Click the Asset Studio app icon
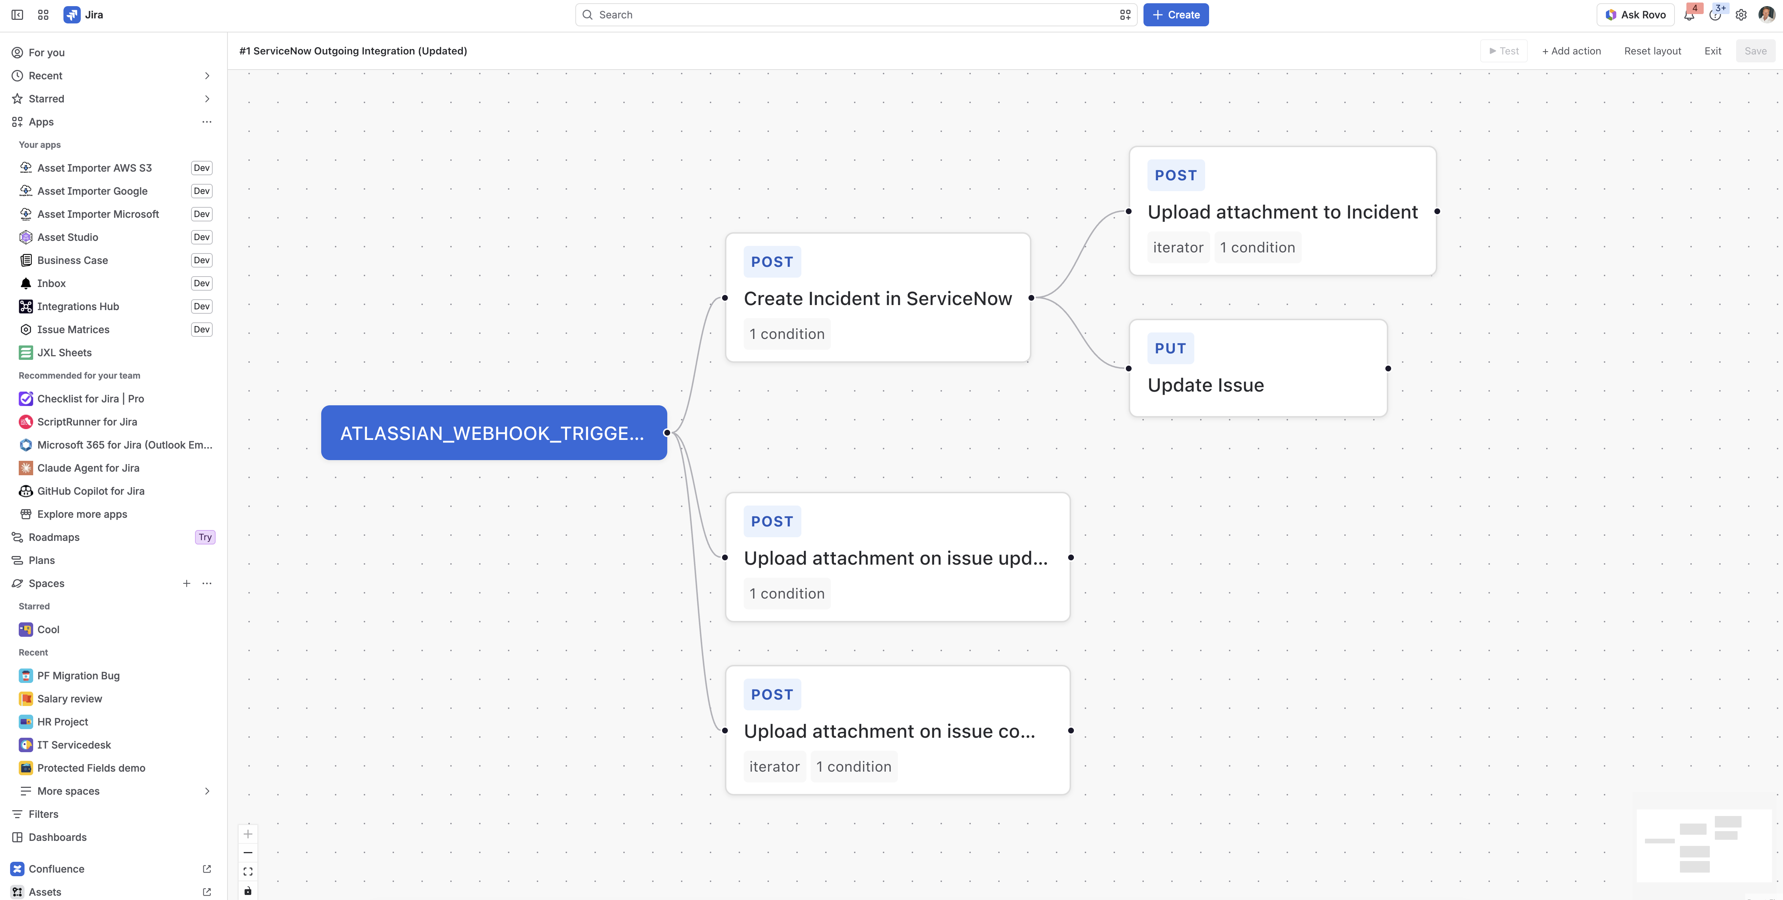This screenshot has width=1783, height=900. coord(26,237)
